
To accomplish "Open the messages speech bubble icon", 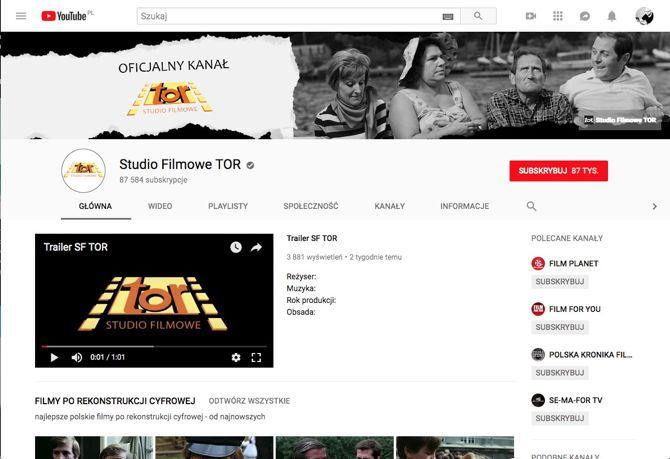I will tap(585, 16).
